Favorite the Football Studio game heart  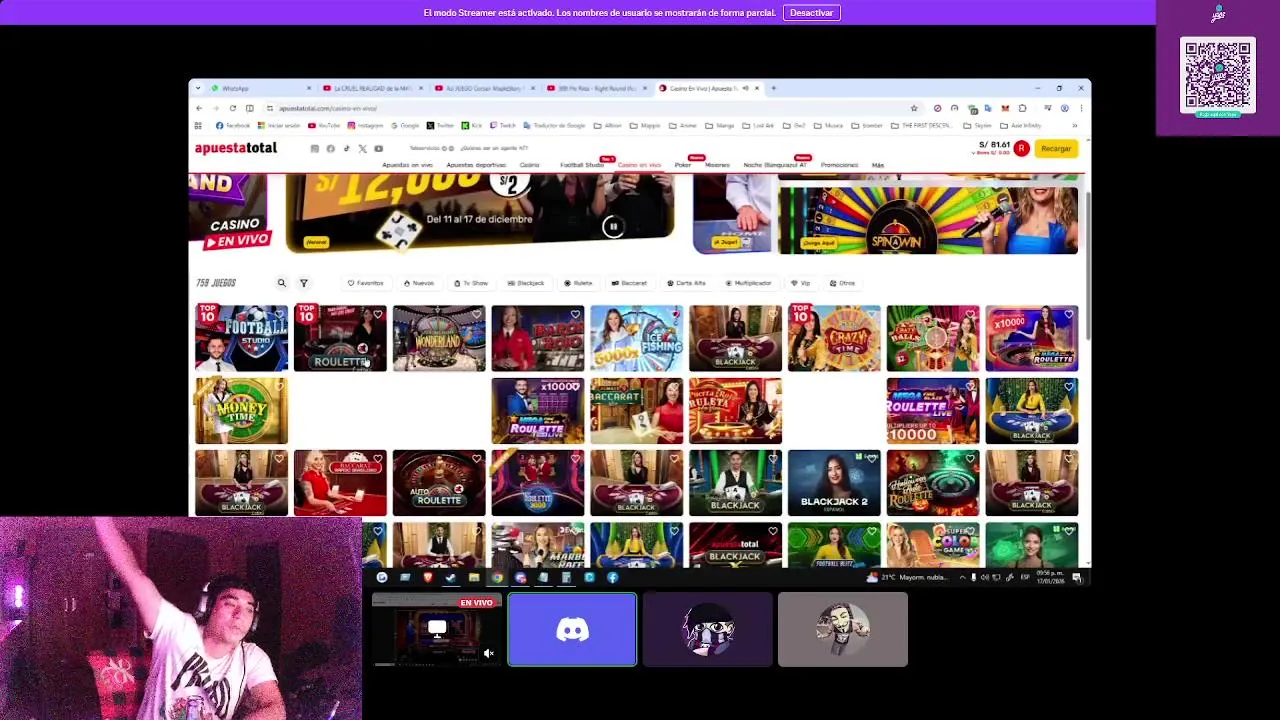pos(279,315)
